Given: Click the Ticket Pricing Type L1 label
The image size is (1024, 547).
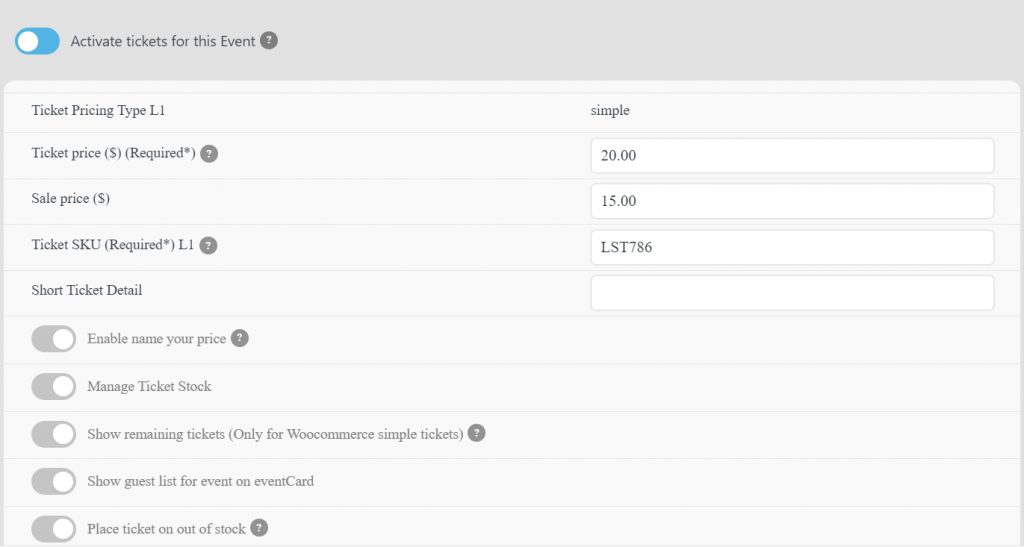Looking at the screenshot, I should click(x=98, y=110).
